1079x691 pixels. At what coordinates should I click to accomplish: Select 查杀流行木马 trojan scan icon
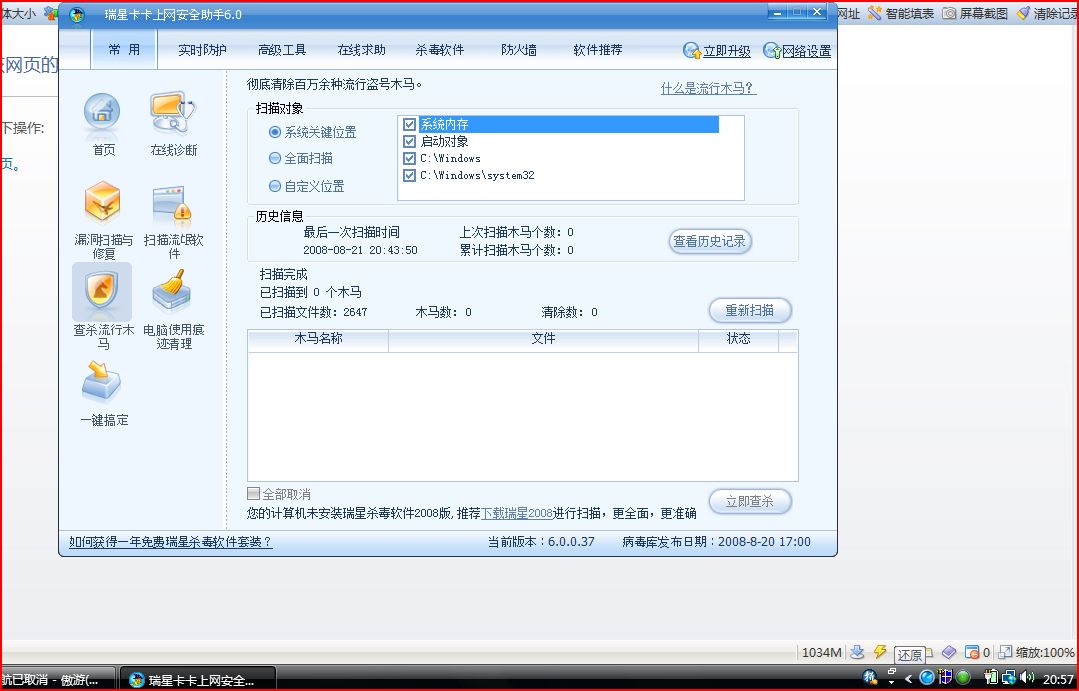click(x=102, y=291)
